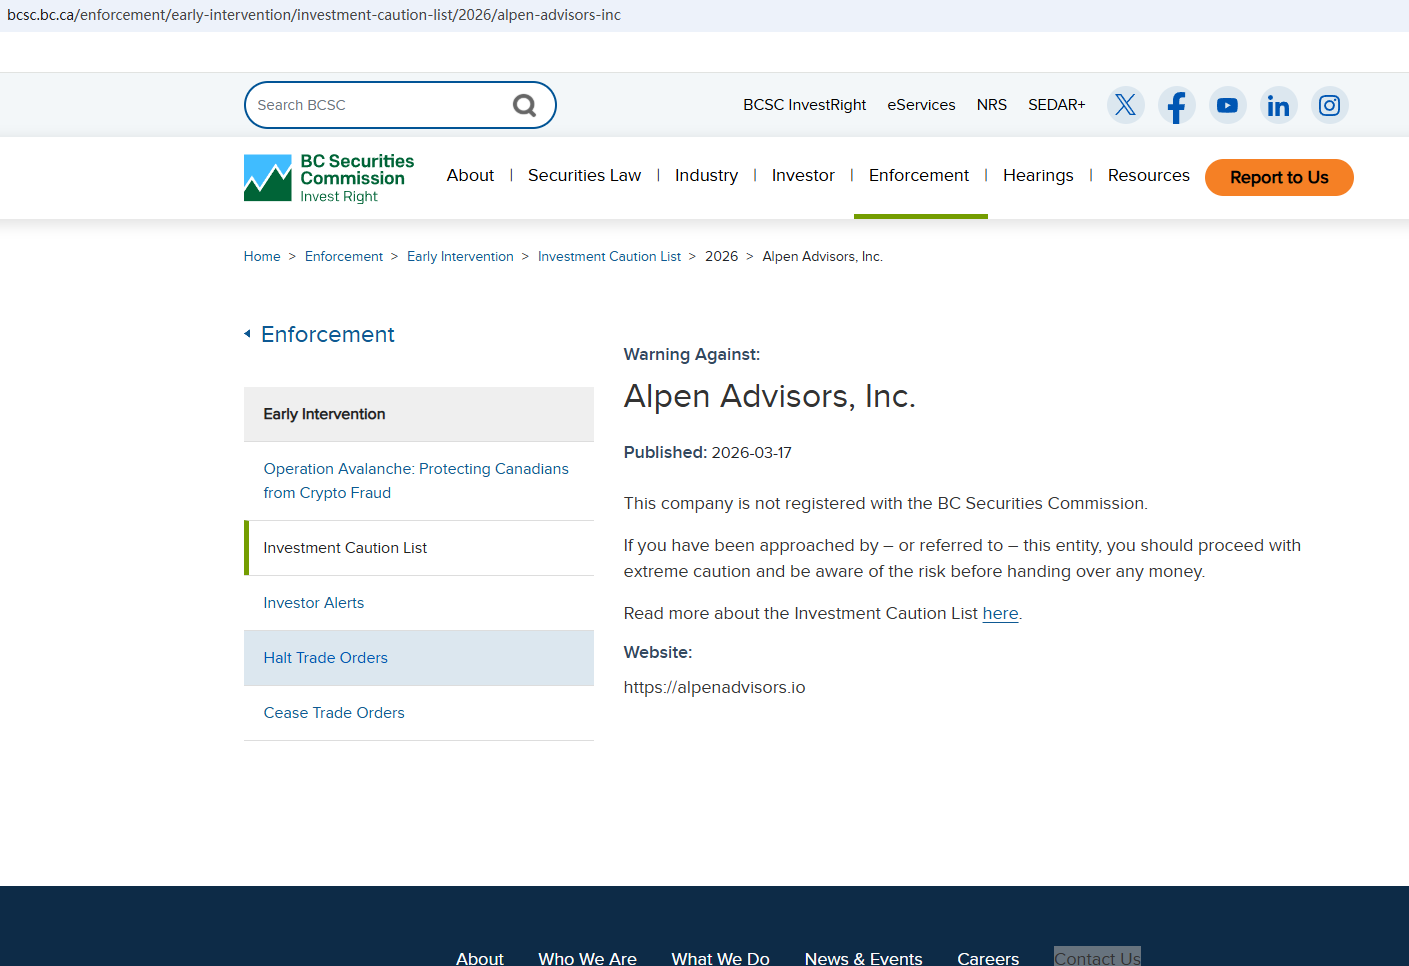Click the Report to Us button
This screenshot has width=1409, height=966.
[1279, 177]
